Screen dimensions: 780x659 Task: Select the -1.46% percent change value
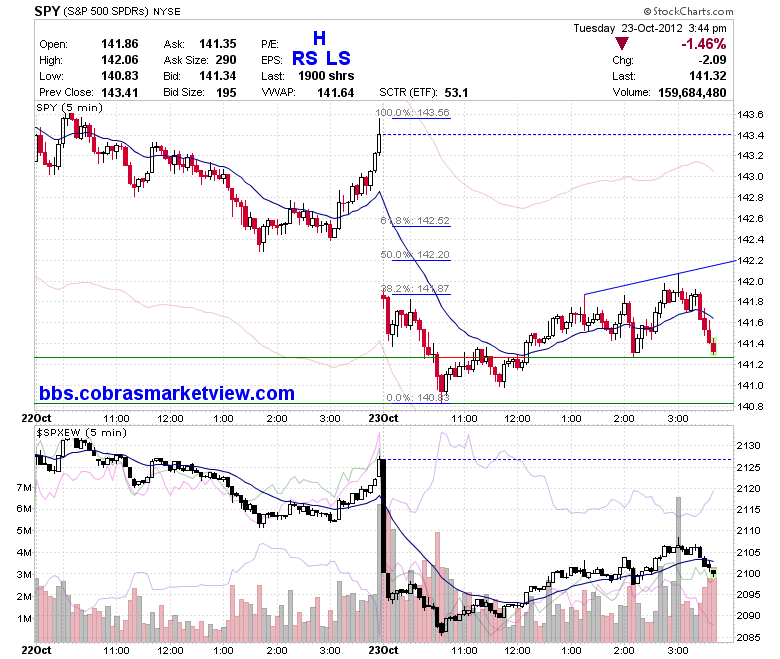pos(703,44)
